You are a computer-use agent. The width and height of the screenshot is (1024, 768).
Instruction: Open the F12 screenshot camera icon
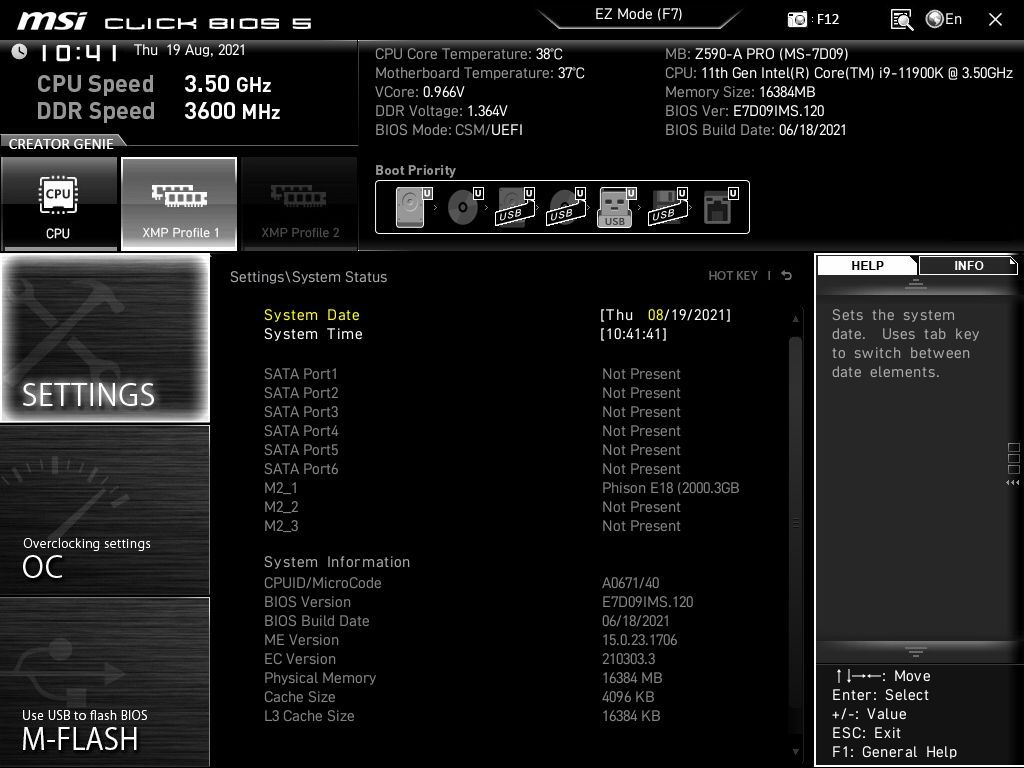click(x=797, y=19)
